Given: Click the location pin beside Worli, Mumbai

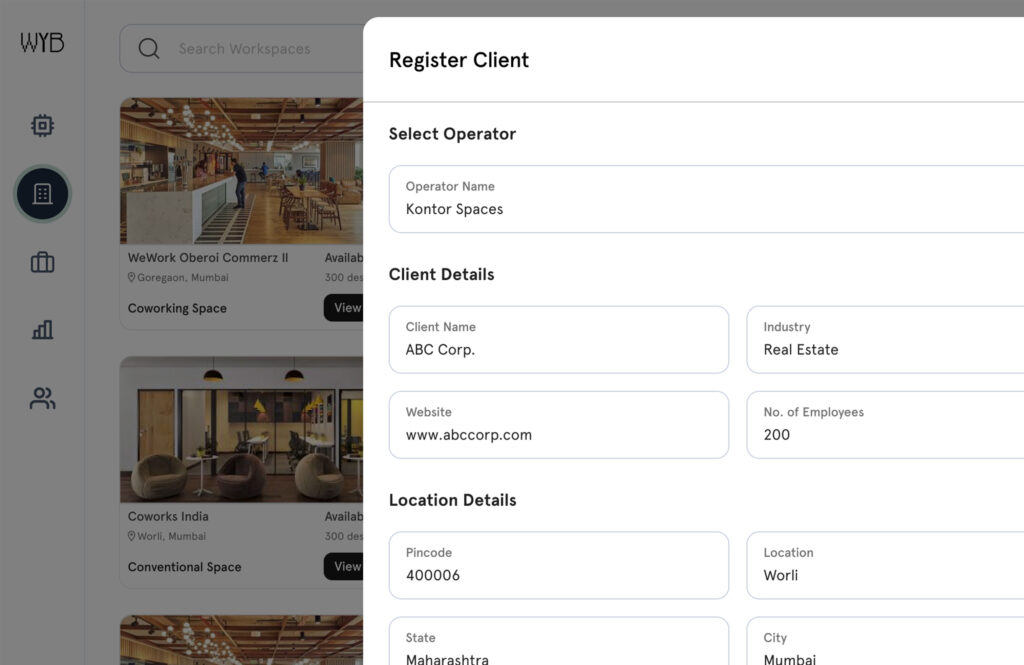Looking at the screenshot, I should pyautogui.click(x=131, y=537).
